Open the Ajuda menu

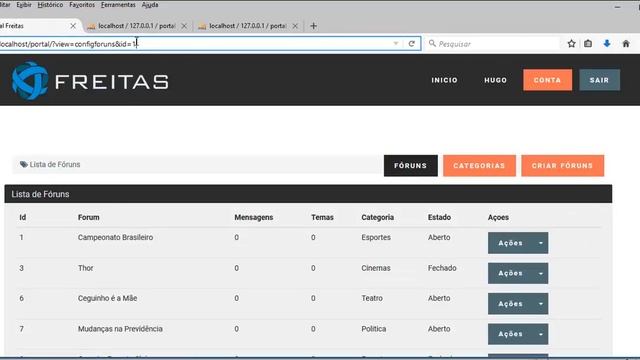(150, 5)
